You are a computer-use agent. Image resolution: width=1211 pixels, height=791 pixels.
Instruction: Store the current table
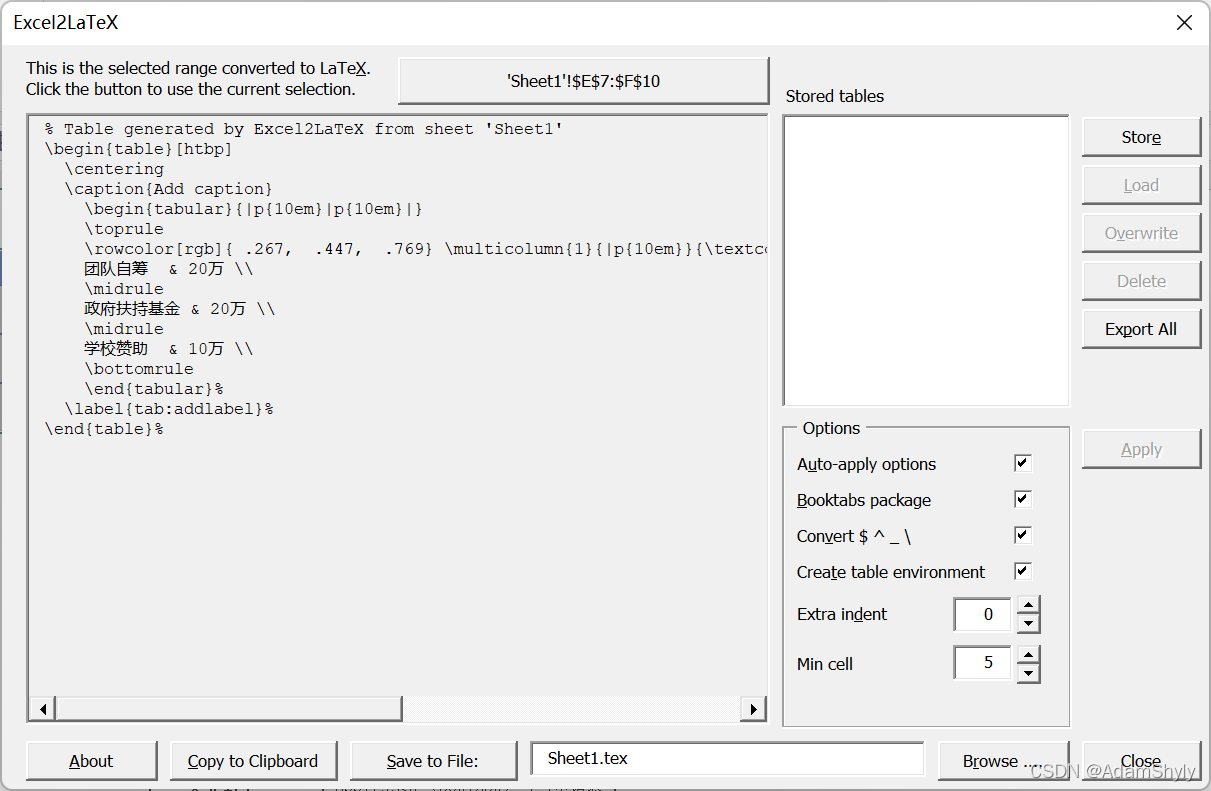click(1141, 137)
